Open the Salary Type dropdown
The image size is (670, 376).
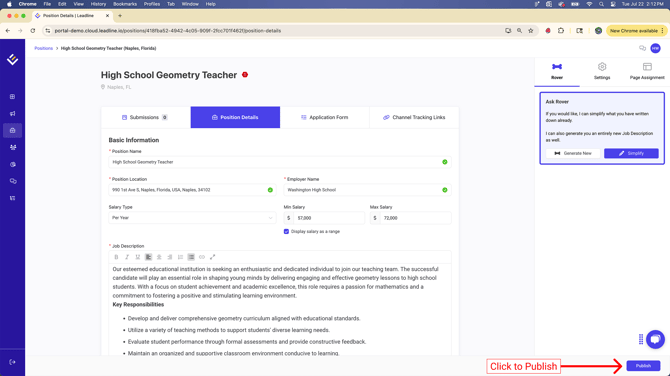[192, 218]
